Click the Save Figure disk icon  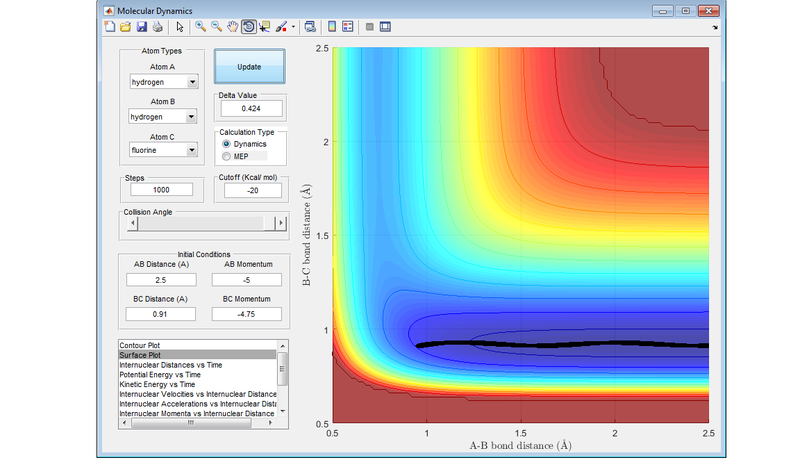click(x=142, y=27)
